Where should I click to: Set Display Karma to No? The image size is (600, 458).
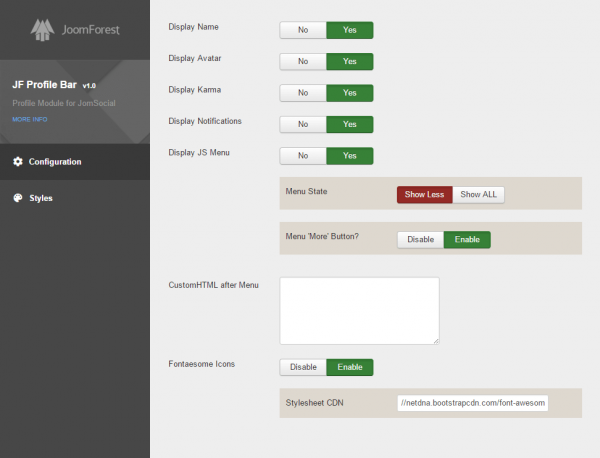click(x=303, y=93)
